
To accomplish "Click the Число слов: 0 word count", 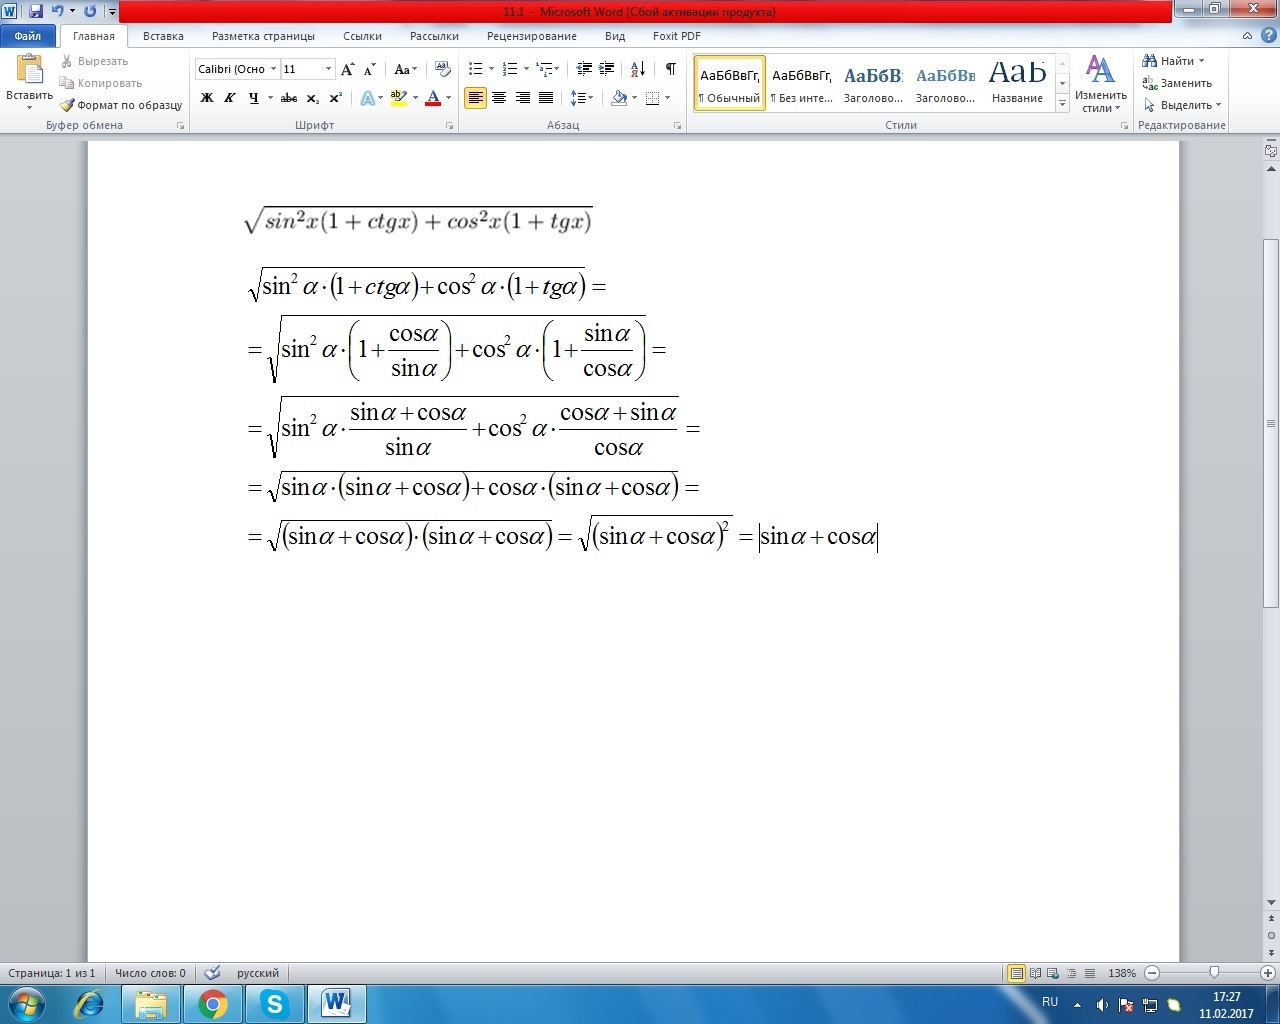I will pos(150,973).
